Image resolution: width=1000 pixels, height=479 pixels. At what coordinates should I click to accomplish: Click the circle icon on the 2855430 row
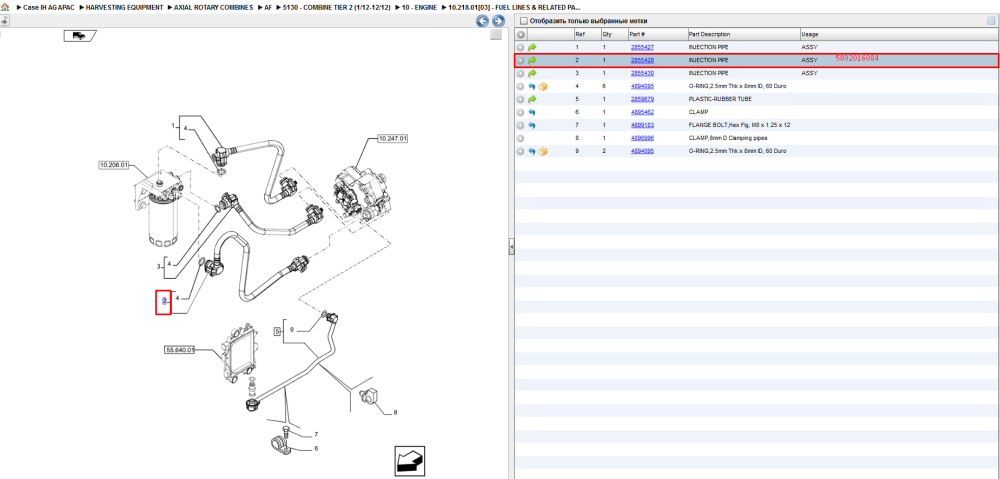point(520,73)
